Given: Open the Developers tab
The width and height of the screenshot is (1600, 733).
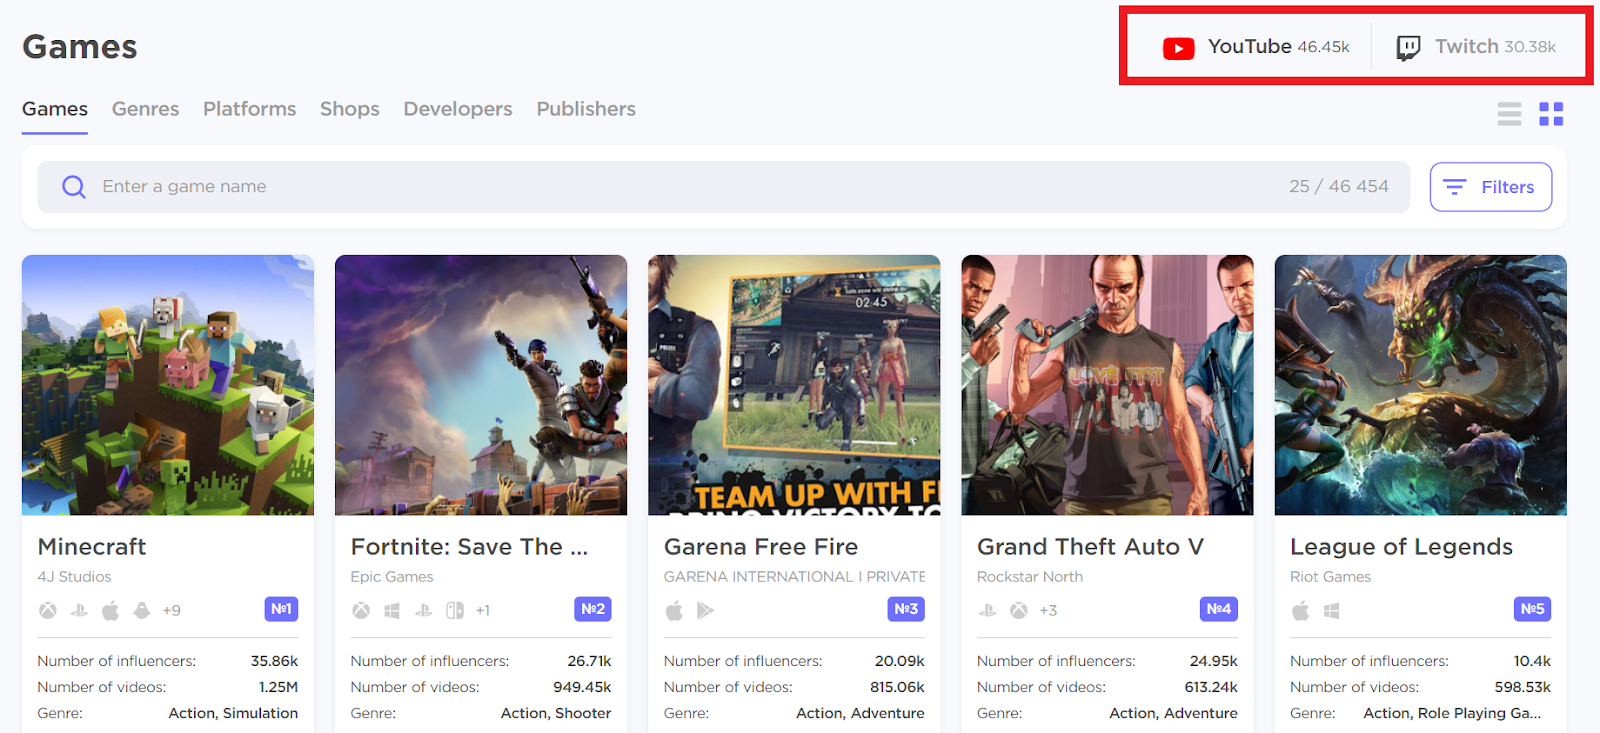Looking at the screenshot, I should pyautogui.click(x=458, y=109).
